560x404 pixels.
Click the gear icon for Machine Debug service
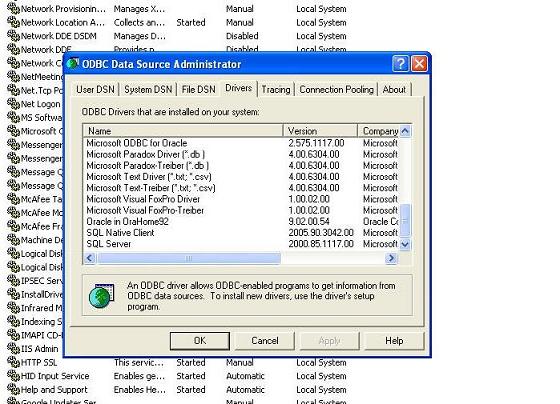click(x=13, y=240)
